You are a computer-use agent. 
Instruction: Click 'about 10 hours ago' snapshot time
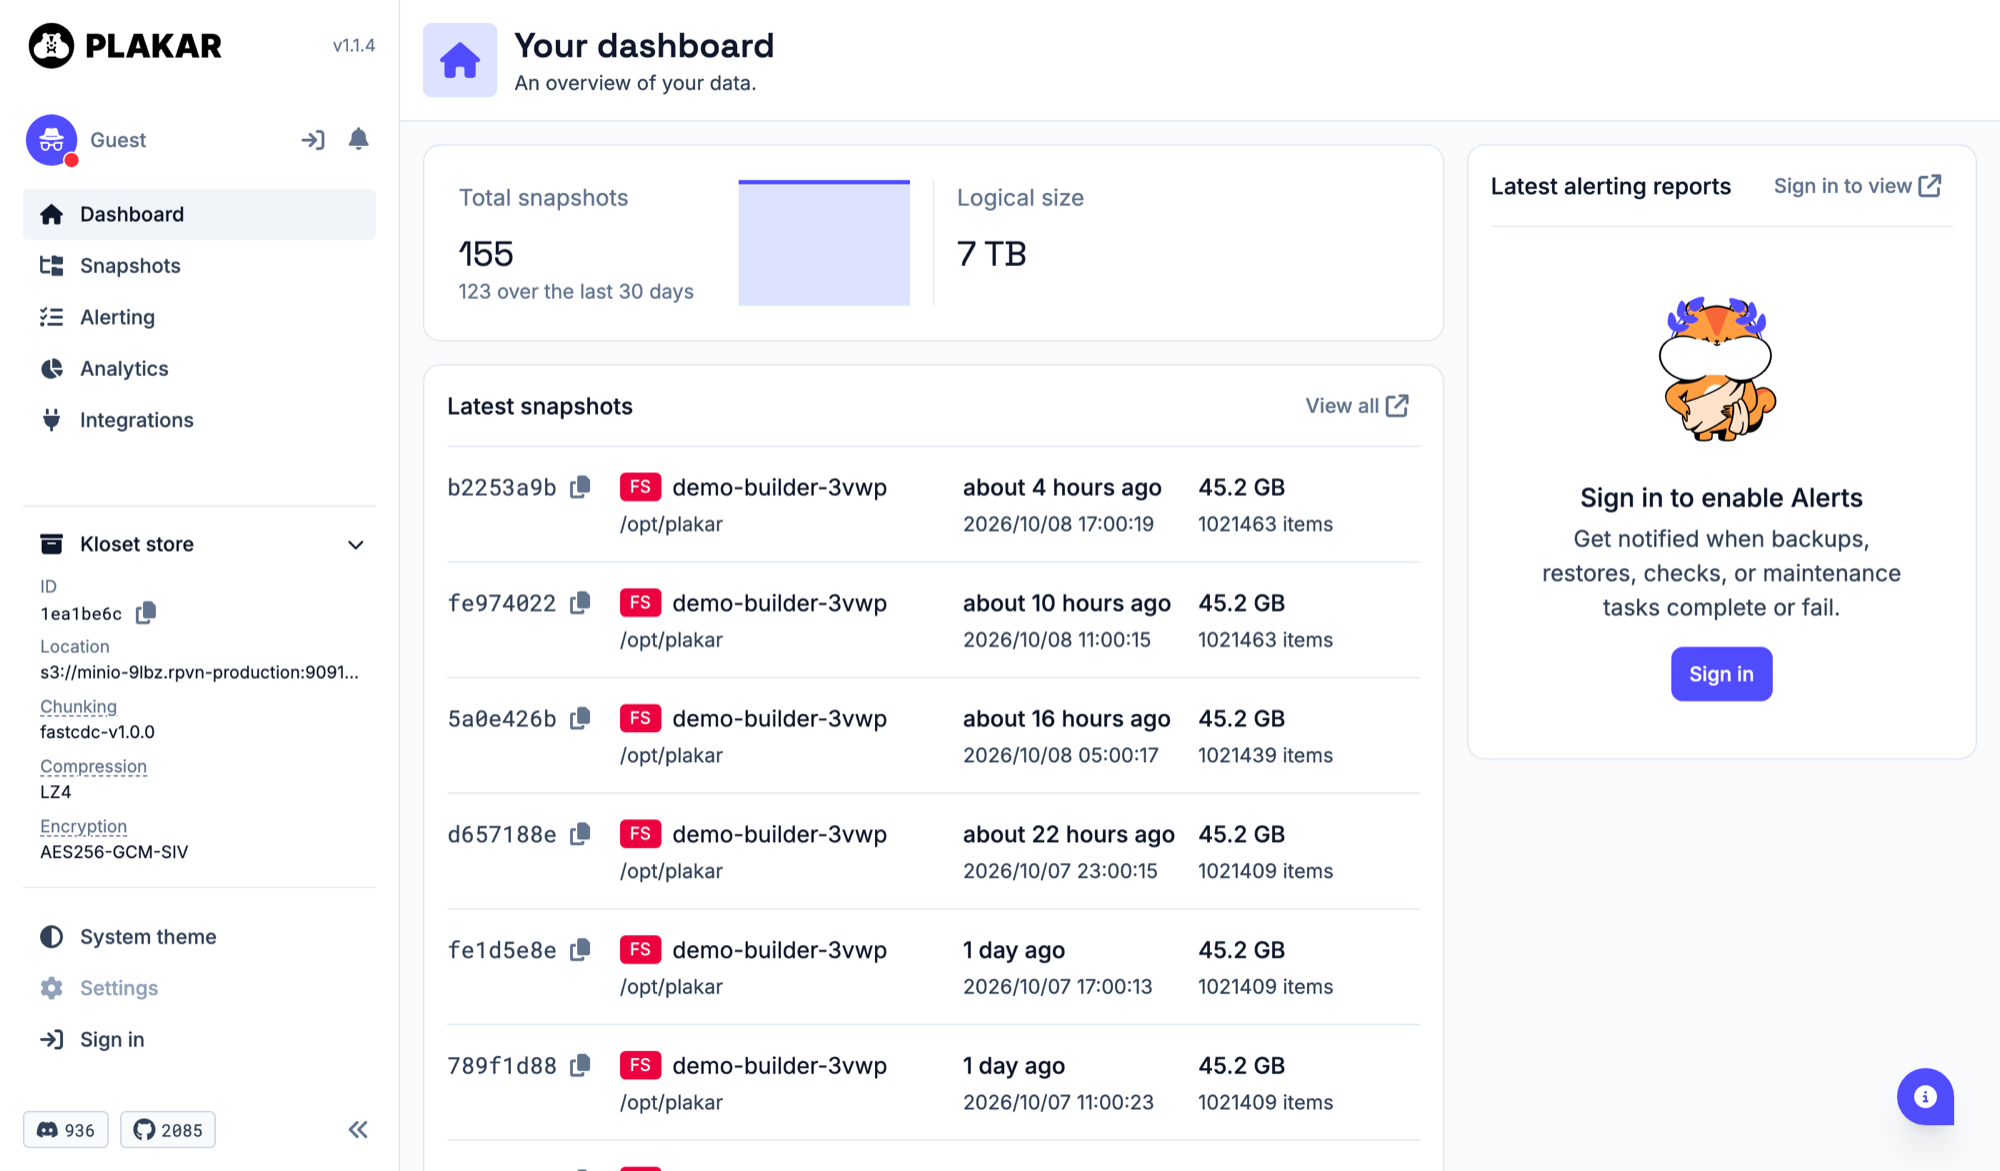pyautogui.click(x=1066, y=603)
